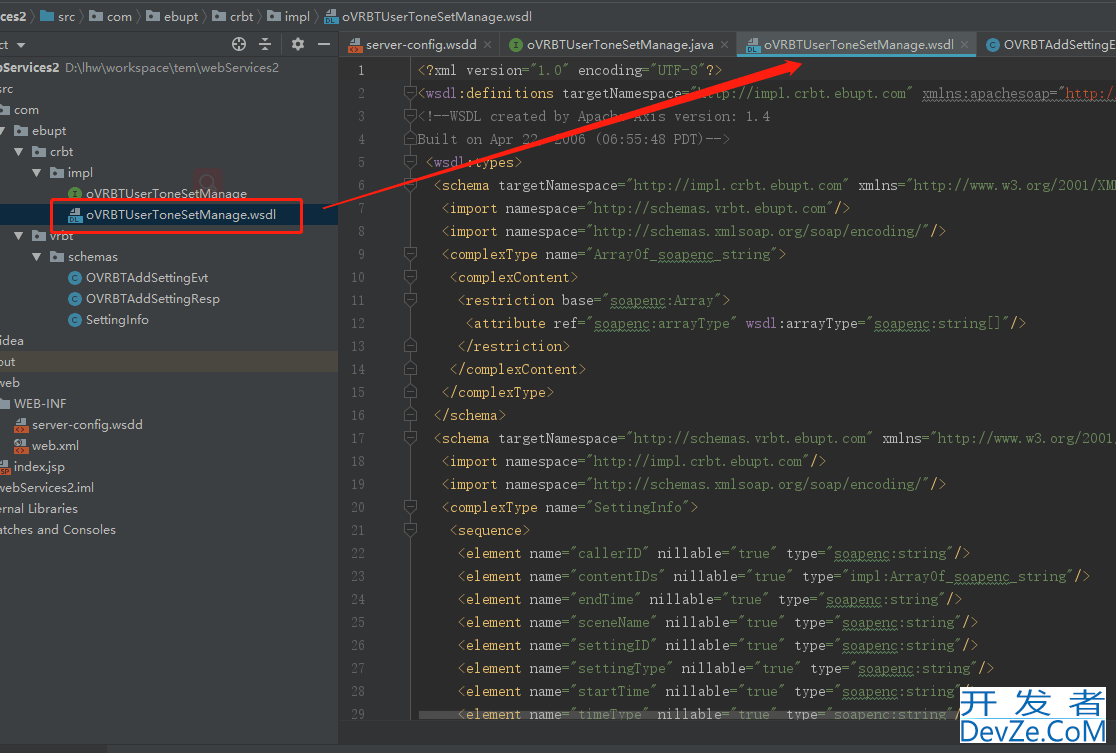The image size is (1116, 753).
Task: Close the oVRBTUserToneSetManage.wsdl tab
Action: pos(964,44)
